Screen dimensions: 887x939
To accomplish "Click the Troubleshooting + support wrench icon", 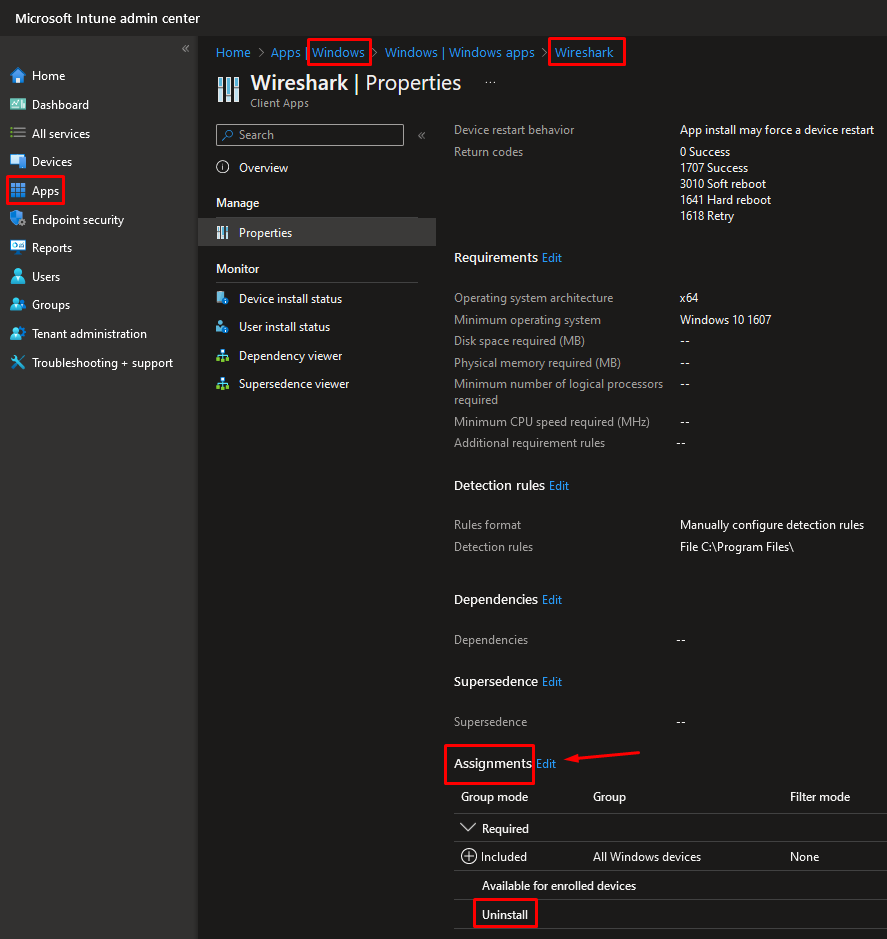I will (18, 362).
